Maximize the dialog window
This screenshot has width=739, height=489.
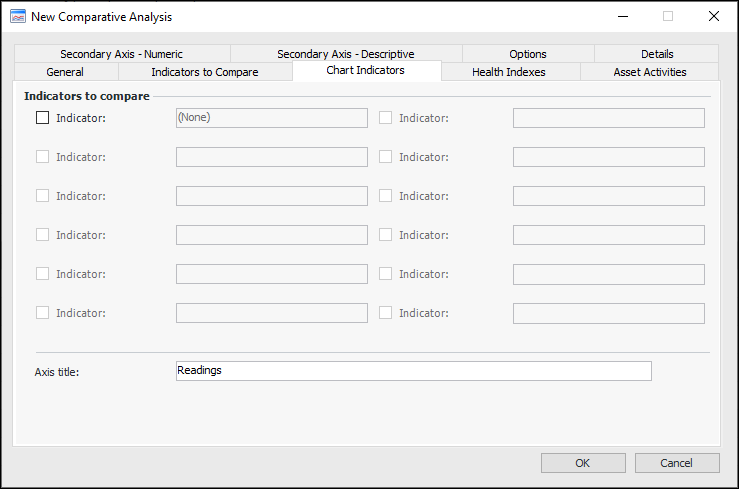pyautogui.click(x=667, y=16)
